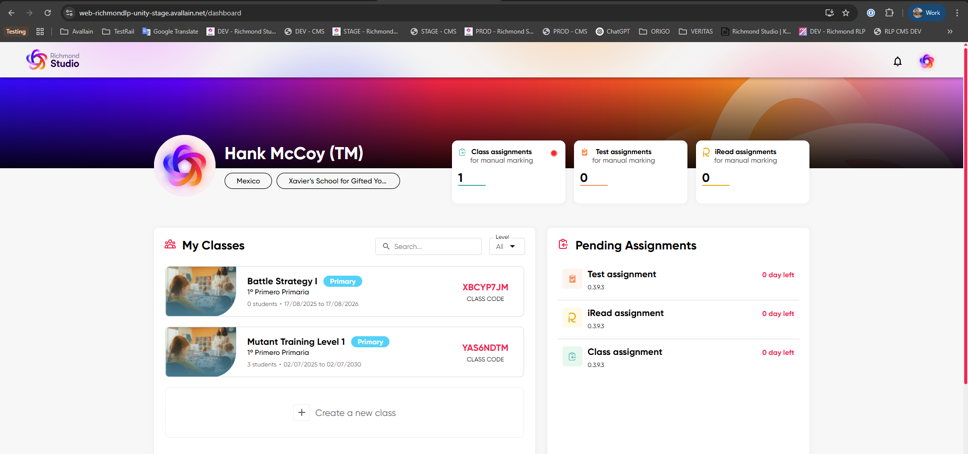Screen dimensions: 968x454
Task: Open the iRead assignment pending item
Action: (678, 317)
